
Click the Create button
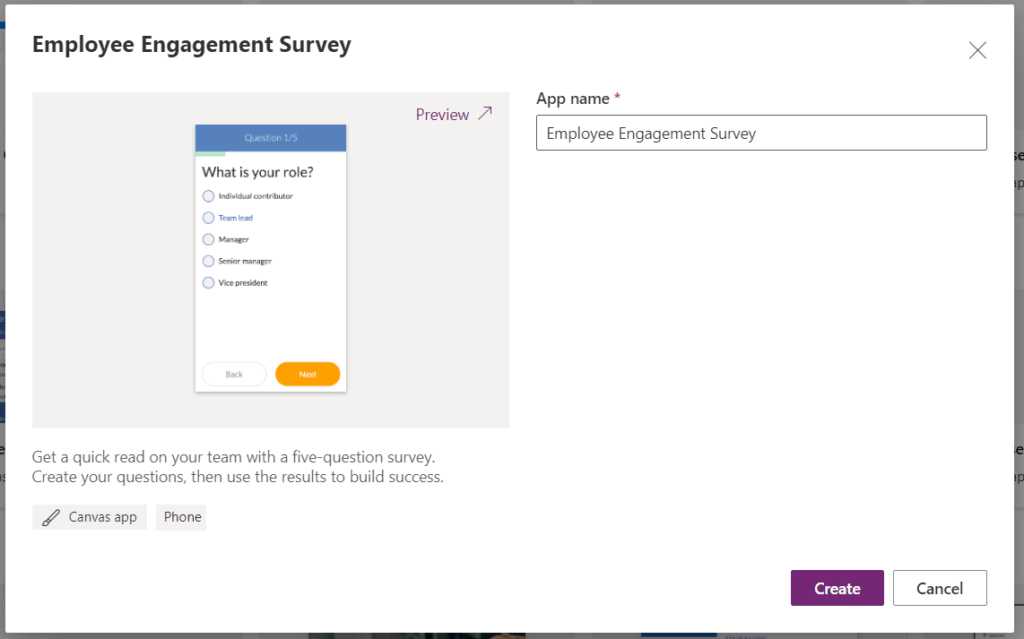837,588
